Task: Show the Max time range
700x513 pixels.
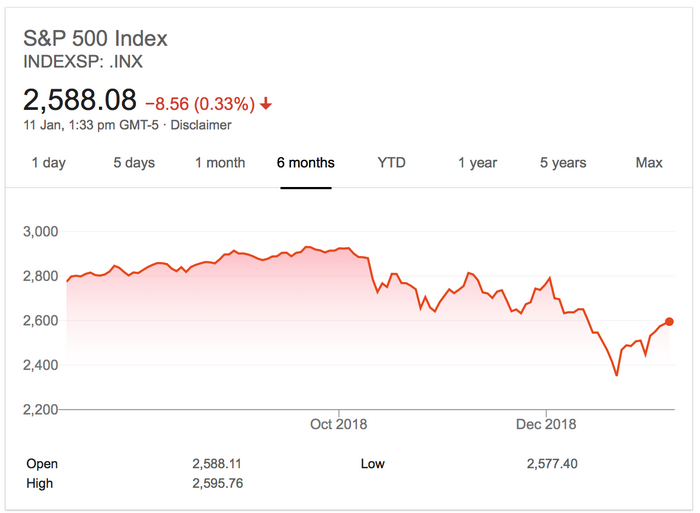Action: click(x=649, y=163)
